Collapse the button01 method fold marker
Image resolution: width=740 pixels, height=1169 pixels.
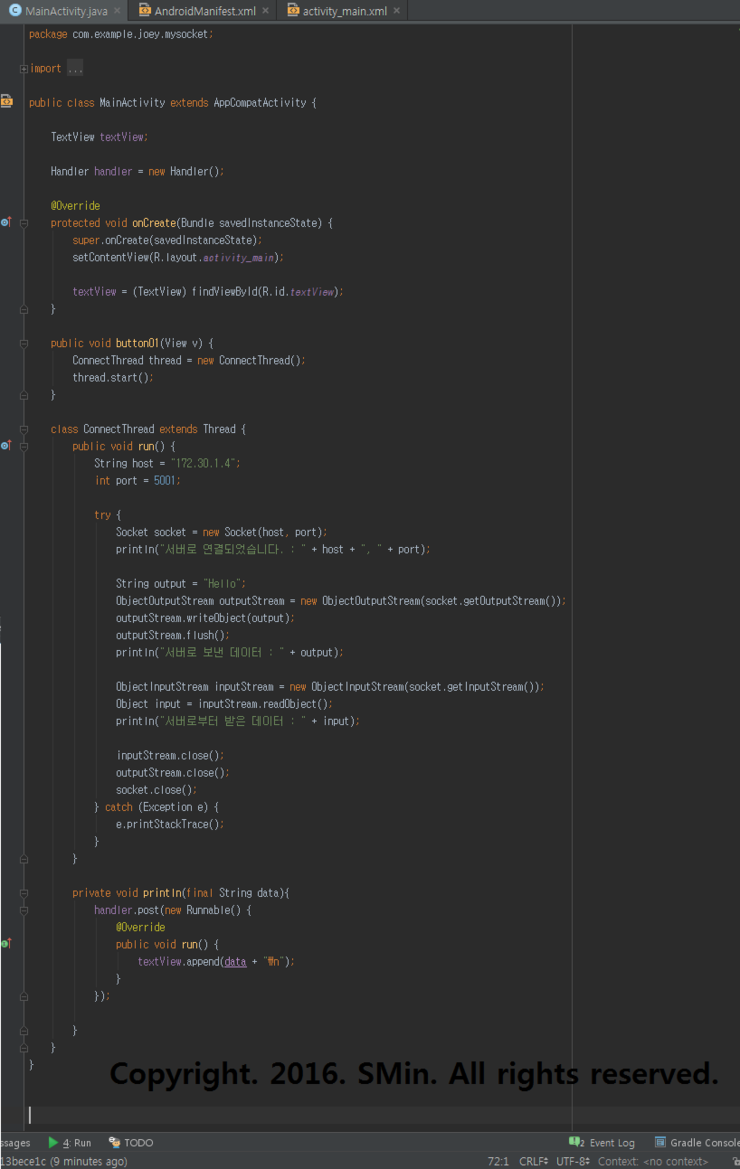(24, 344)
